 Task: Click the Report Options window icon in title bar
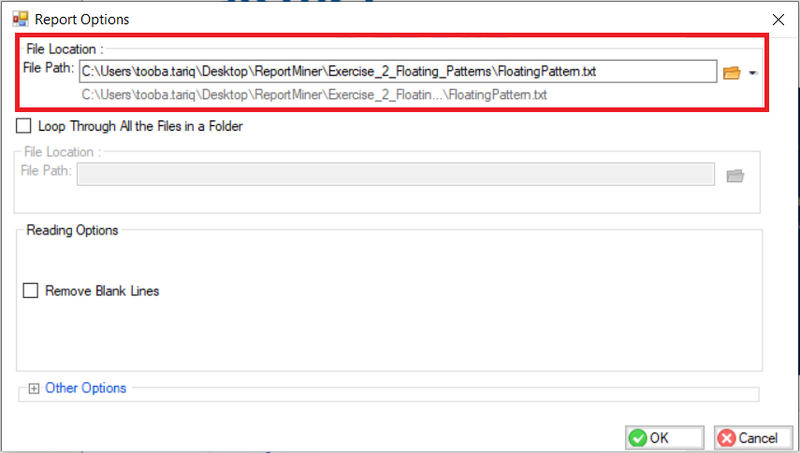click(19, 18)
